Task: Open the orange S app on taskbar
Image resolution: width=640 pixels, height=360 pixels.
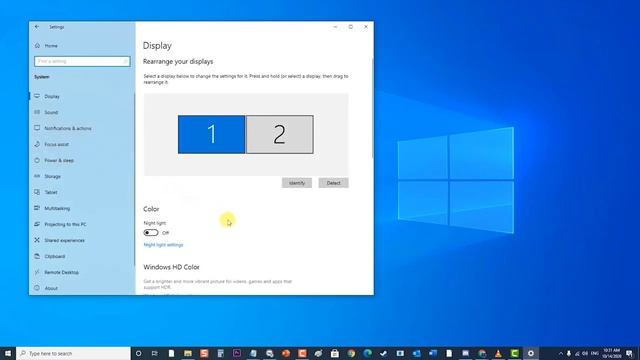Action: (x=204, y=353)
